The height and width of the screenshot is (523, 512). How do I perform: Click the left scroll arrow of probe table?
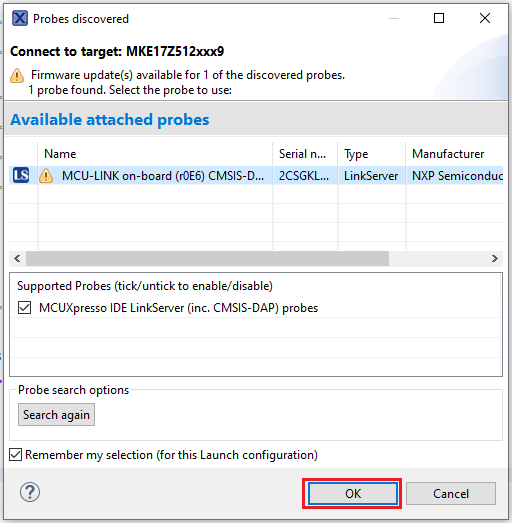click(17, 258)
